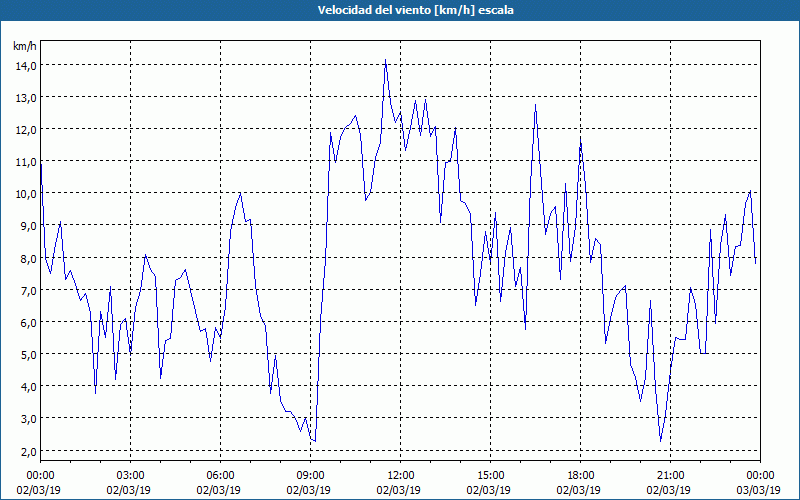Click the 14,0 y-axis value
The width and height of the screenshot is (800, 500).
pyautogui.click(x=26, y=65)
